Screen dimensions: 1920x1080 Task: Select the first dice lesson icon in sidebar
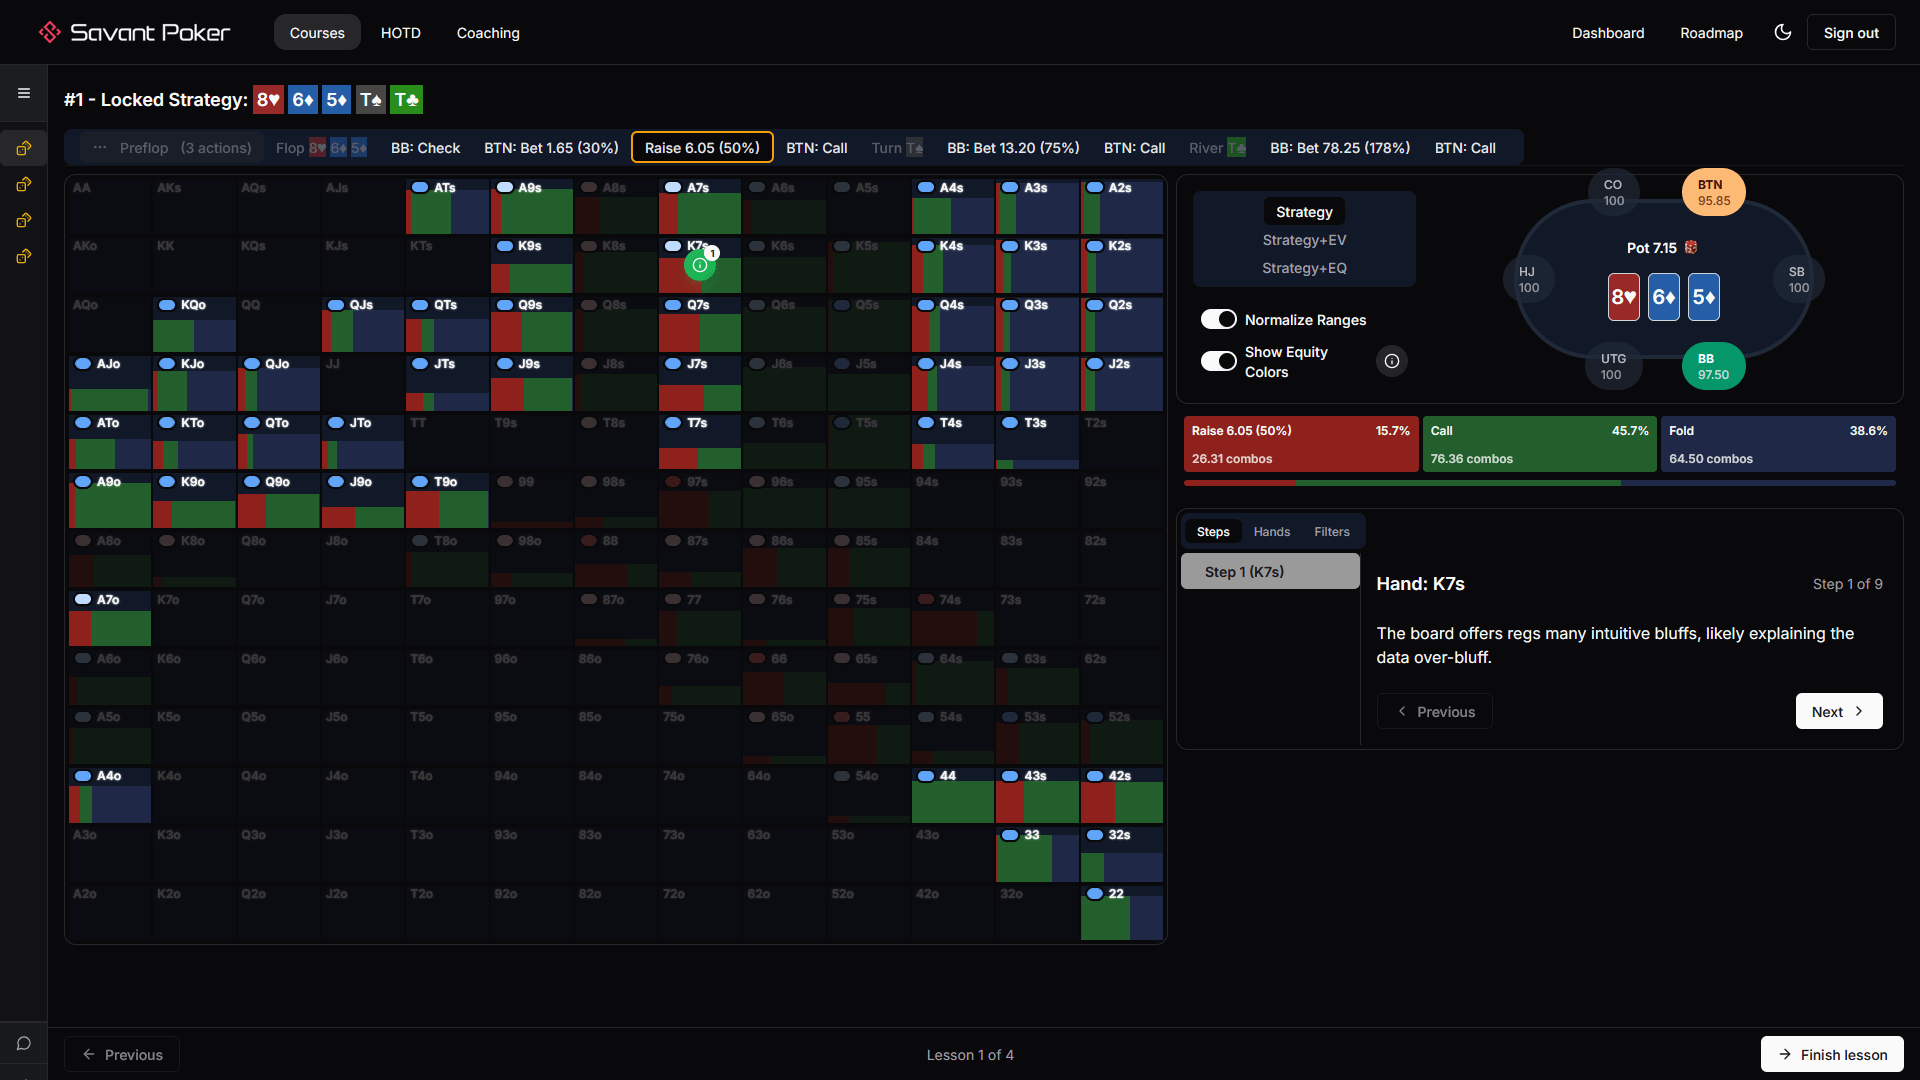[x=23, y=148]
